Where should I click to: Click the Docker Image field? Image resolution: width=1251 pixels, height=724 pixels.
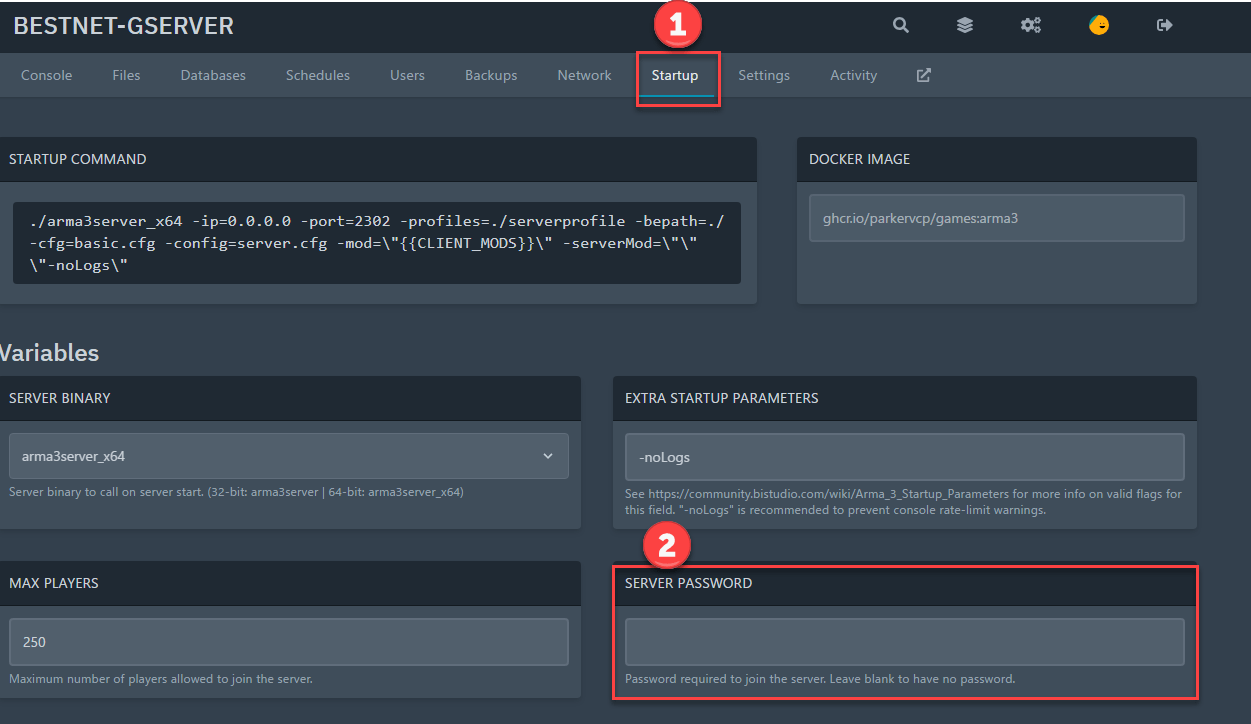pyautogui.click(x=997, y=218)
